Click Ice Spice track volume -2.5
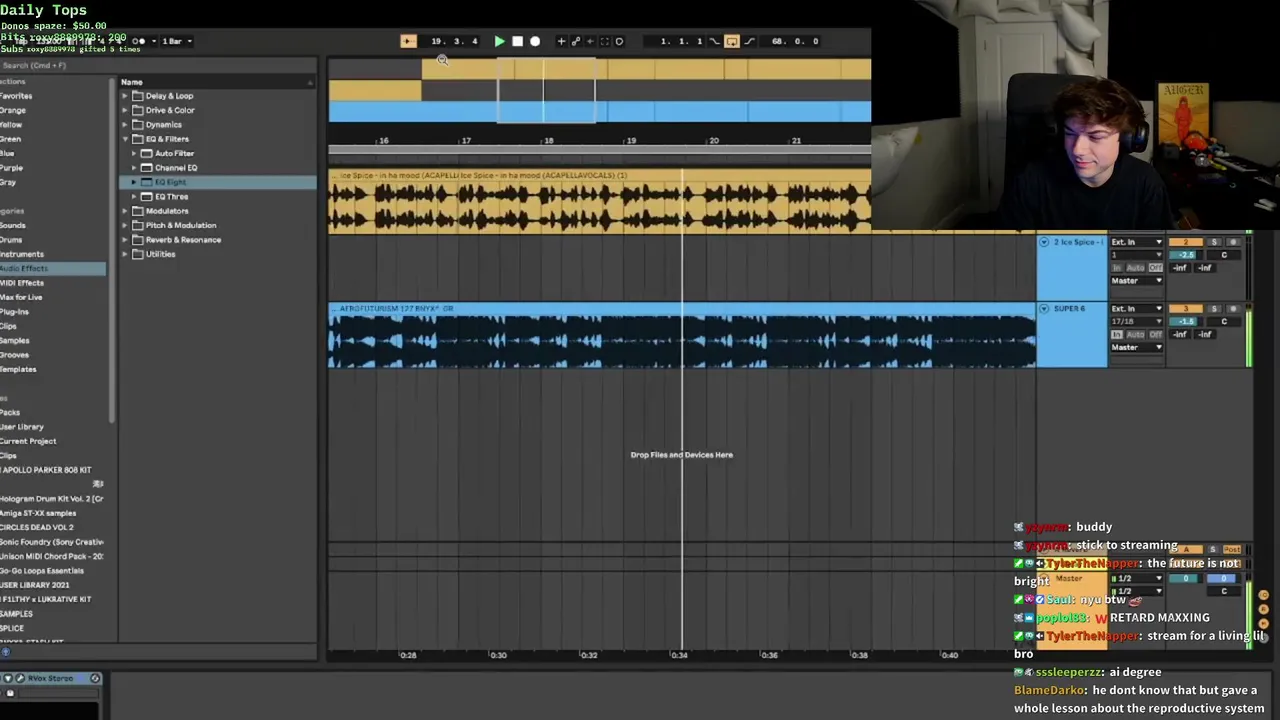The image size is (1280, 720). pyautogui.click(x=1185, y=255)
